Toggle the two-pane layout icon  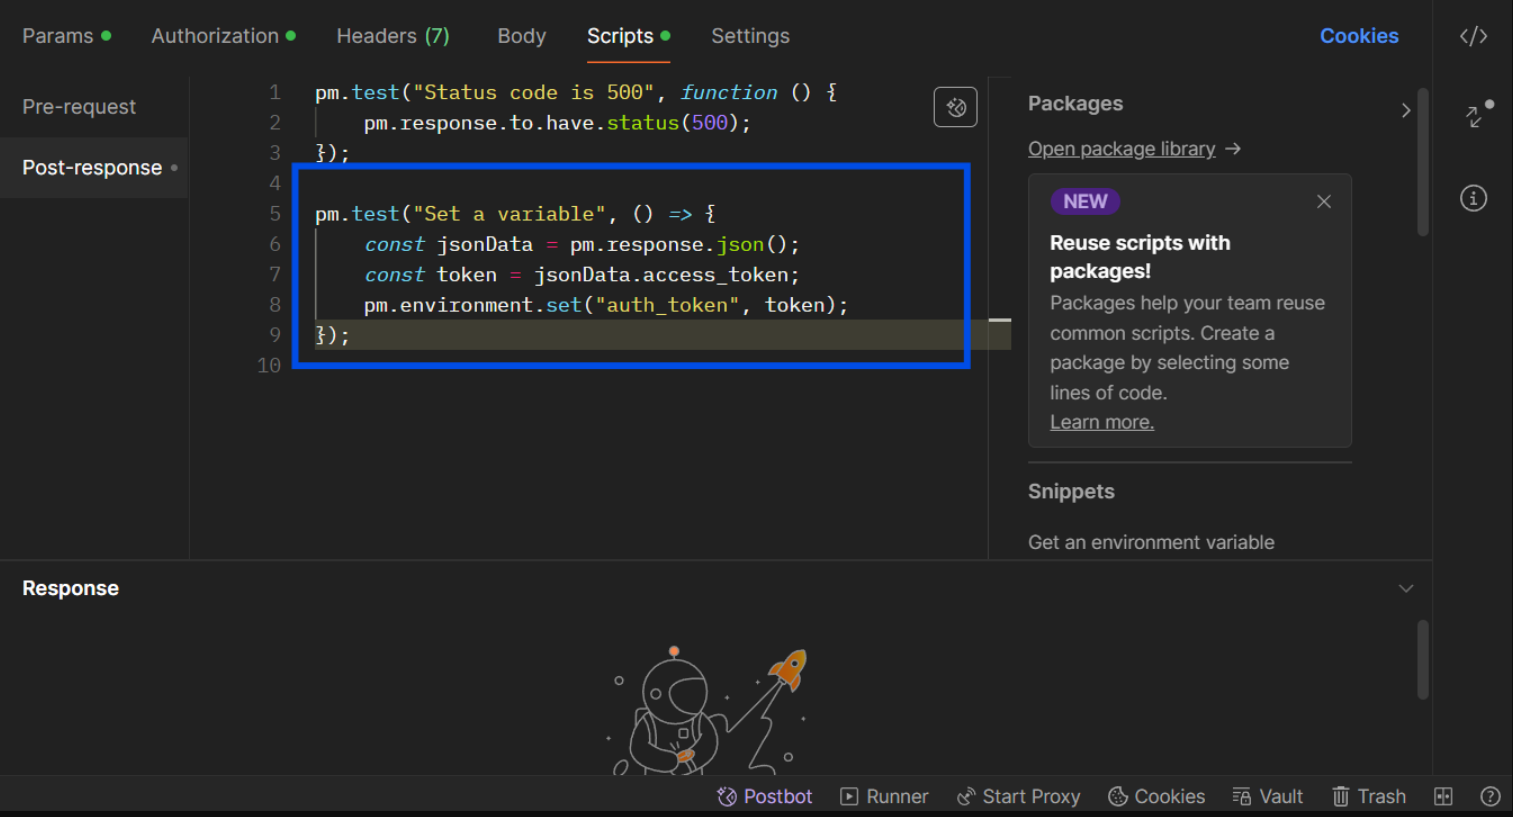1443,796
